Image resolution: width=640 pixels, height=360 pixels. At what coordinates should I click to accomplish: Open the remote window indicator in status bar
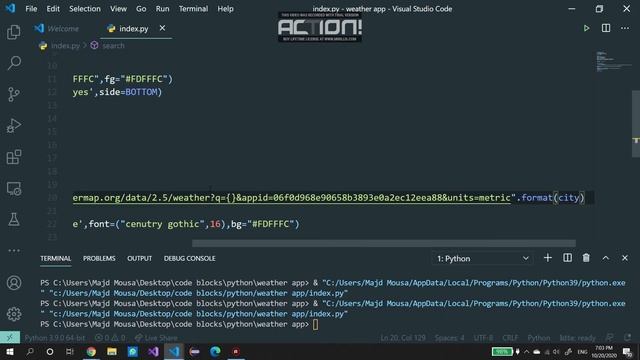point(10,338)
